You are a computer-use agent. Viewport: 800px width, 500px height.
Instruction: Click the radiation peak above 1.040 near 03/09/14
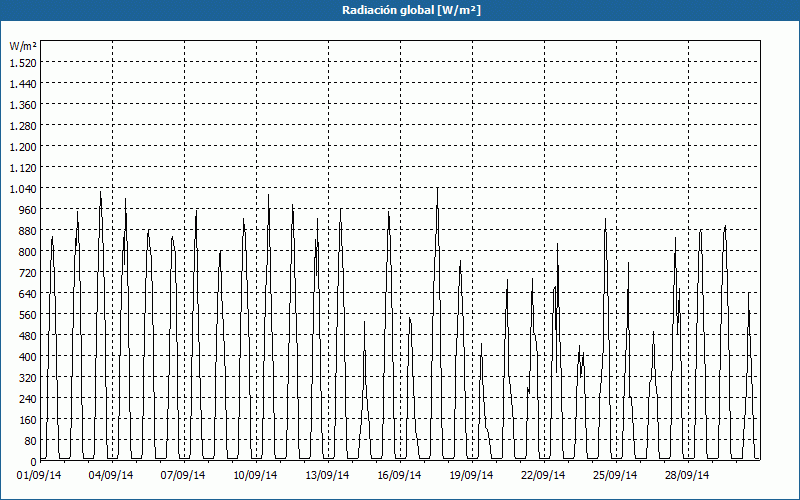click(x=101, y=192)
